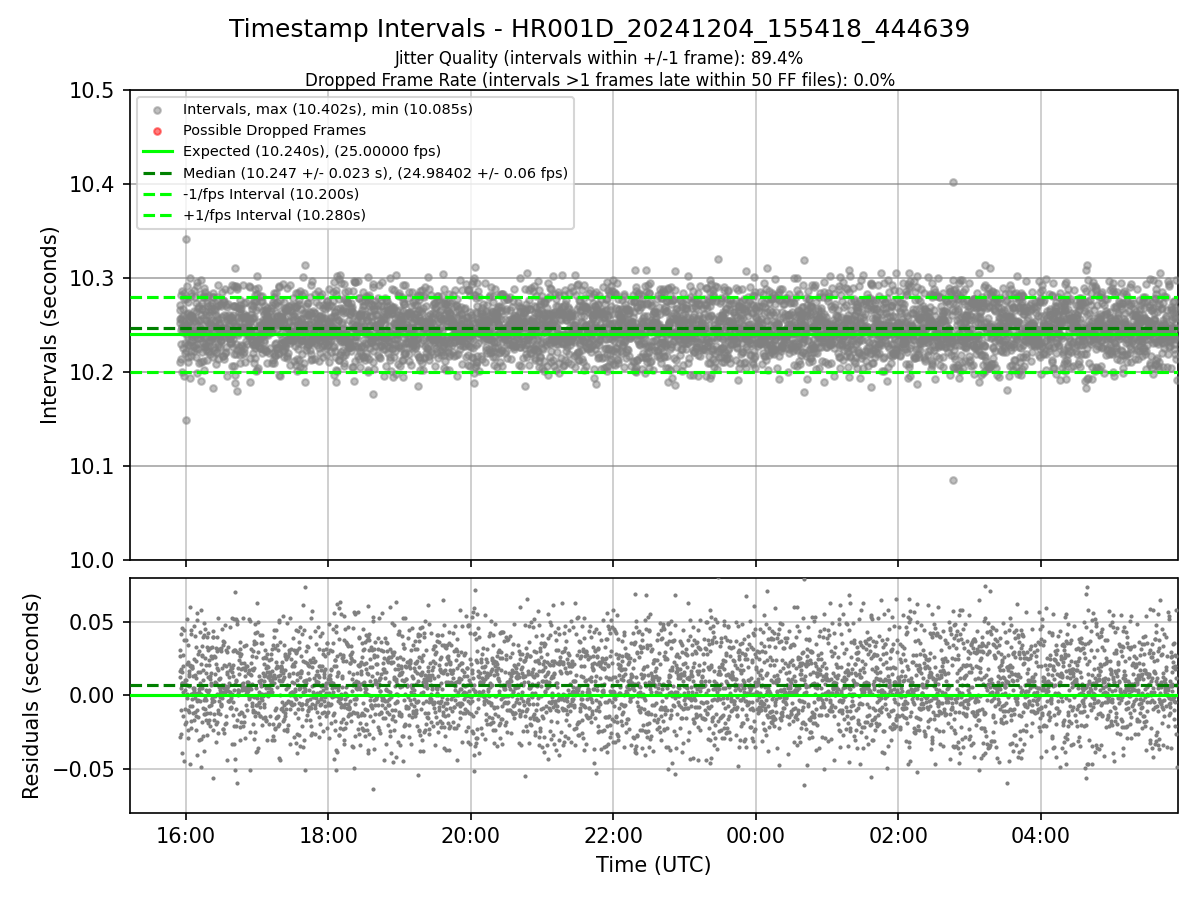Click the '16:00' x-axis tick label
This screenshot has height=900, width=1200.
pos(186,836)
